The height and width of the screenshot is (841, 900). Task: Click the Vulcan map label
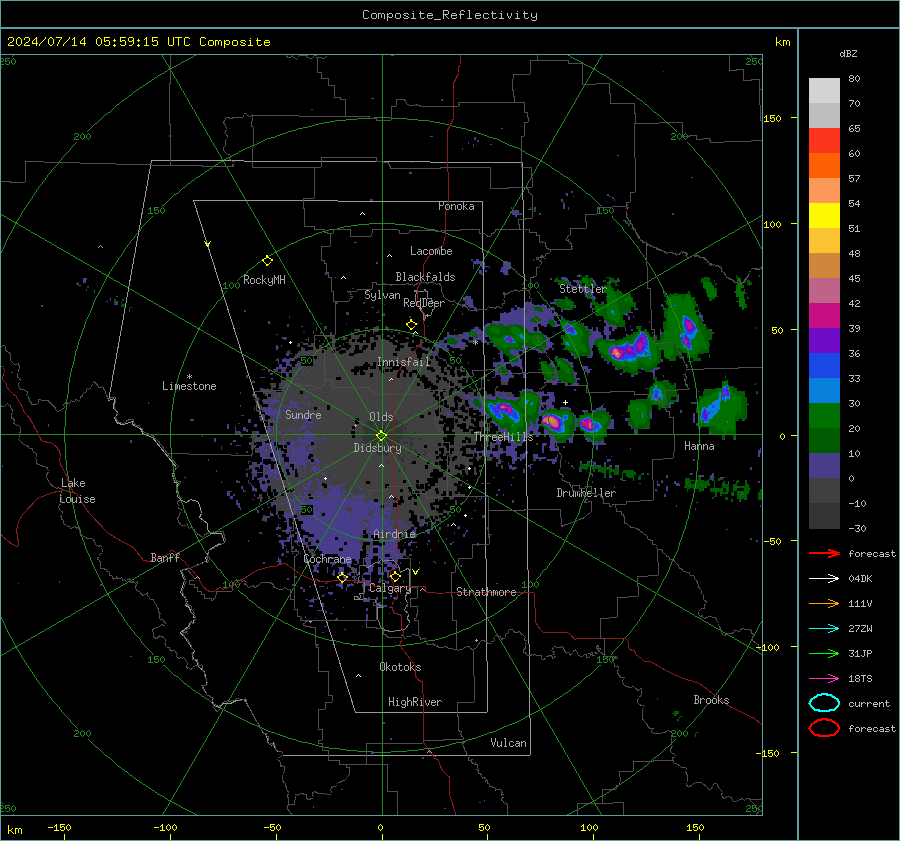508,743
